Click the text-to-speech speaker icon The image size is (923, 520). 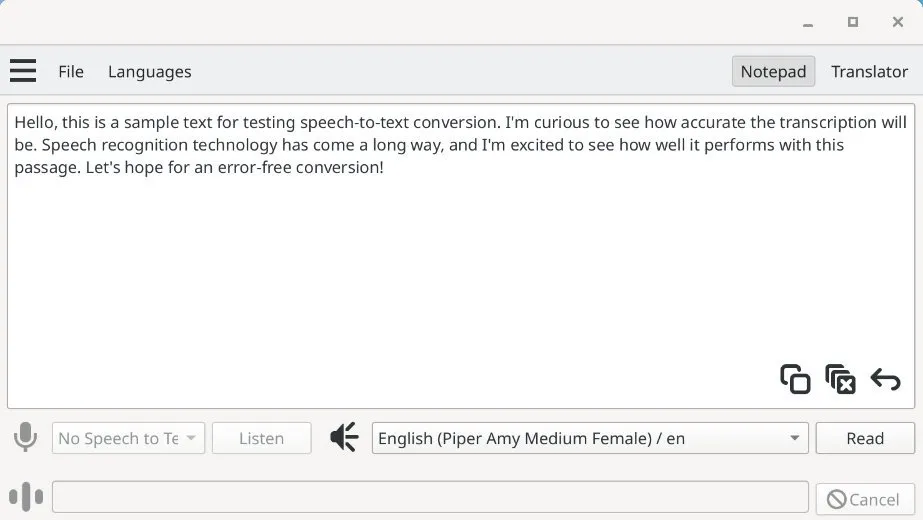[x=344, y=437]
